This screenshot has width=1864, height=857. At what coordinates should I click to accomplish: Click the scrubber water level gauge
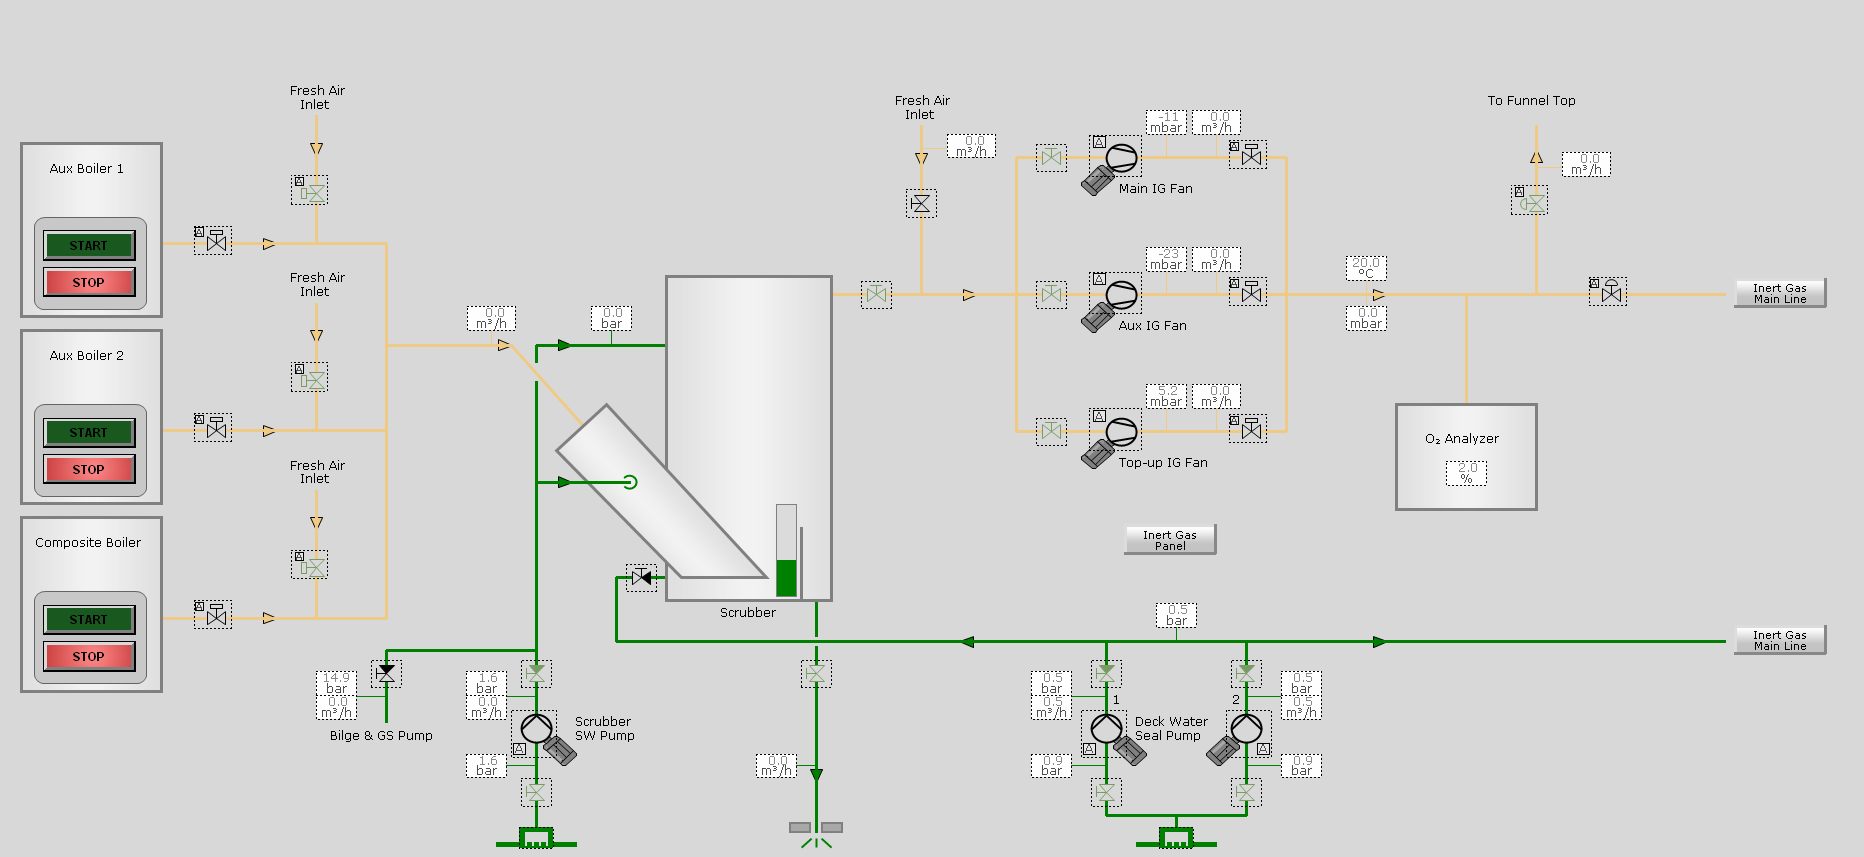tap(787, 550)
